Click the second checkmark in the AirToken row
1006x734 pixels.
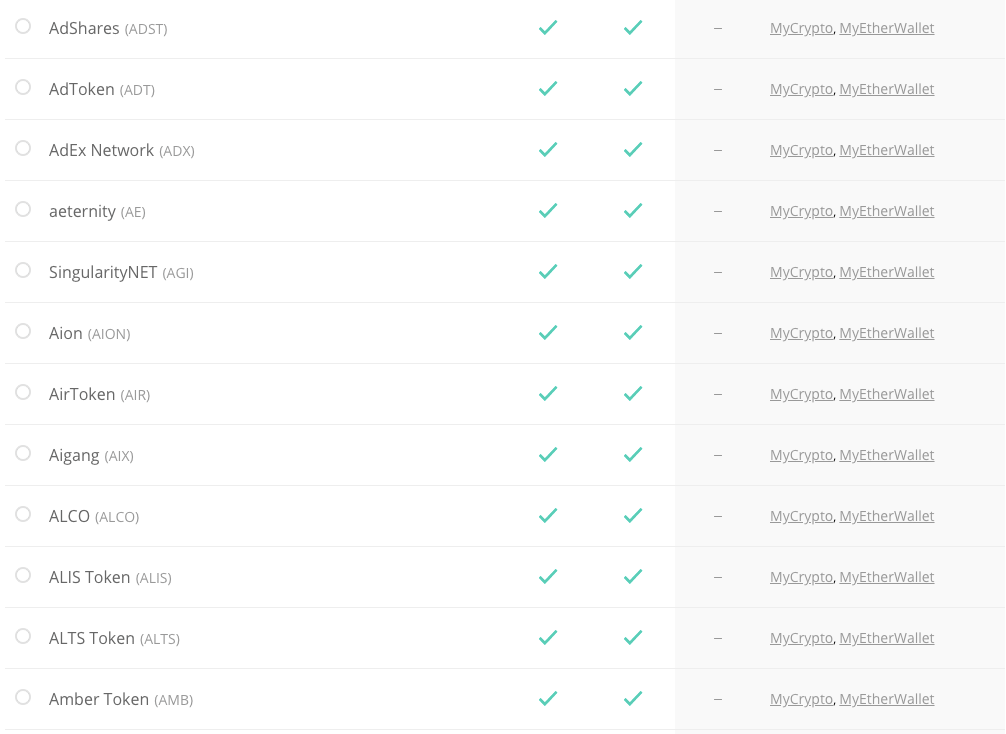633,394
